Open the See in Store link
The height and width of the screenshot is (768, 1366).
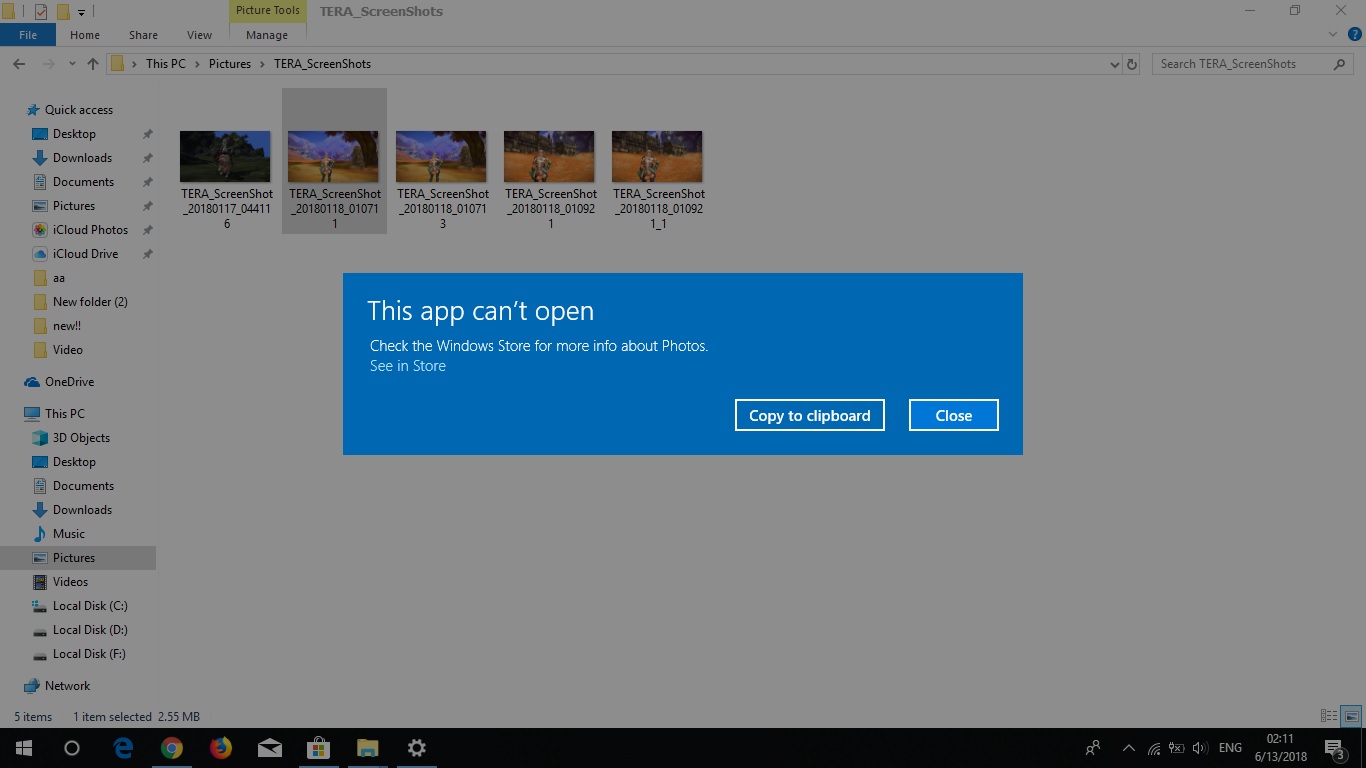[408, 366]
